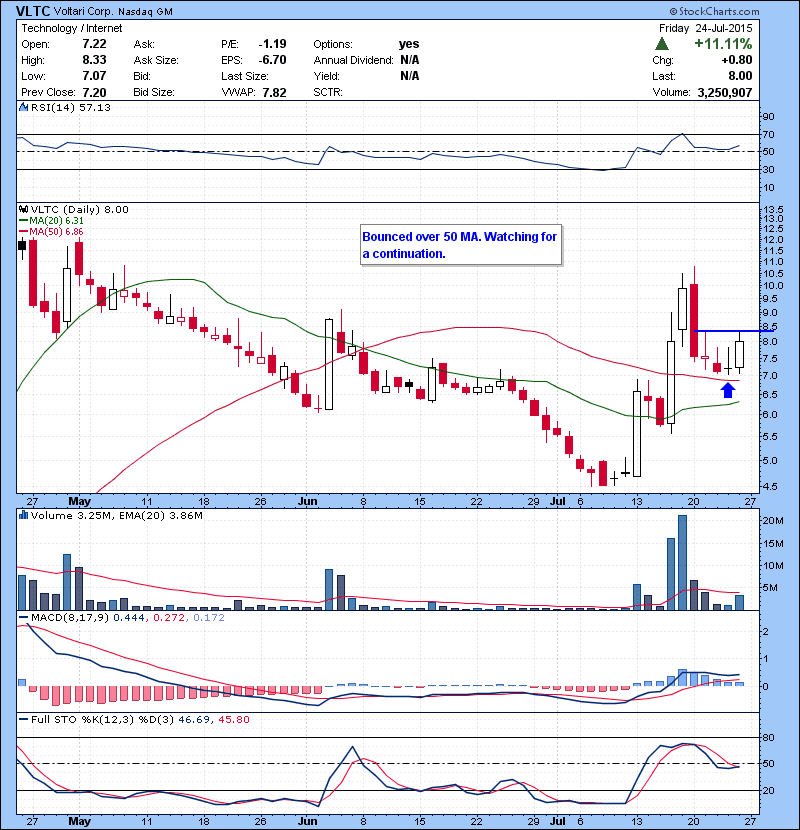Click the Last price 8.00 in the header
Screen dimensions: 800x830
[x=740, y=76]
